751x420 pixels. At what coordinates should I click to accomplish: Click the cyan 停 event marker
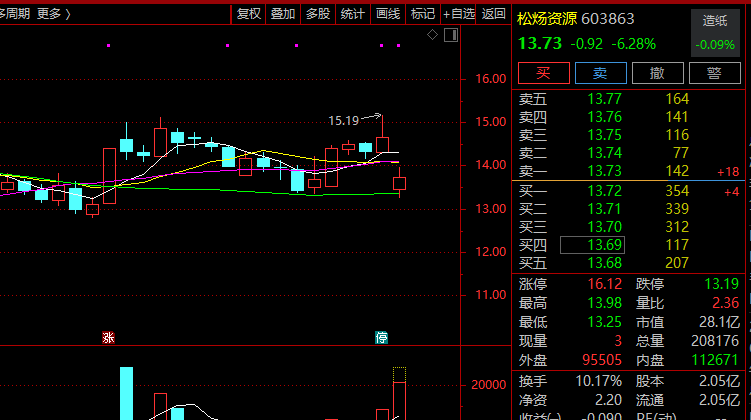coord(381,337)
